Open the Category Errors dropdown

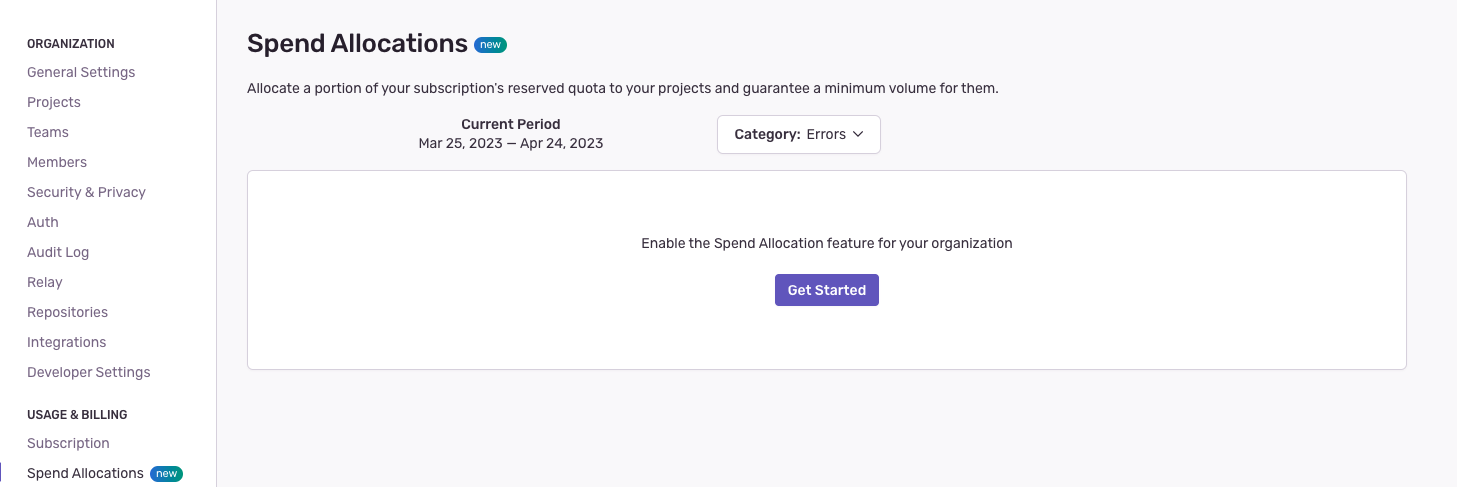click(798, 135)
